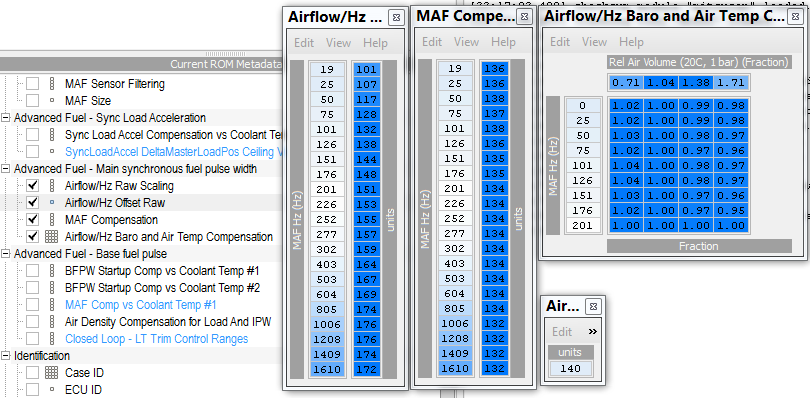Select the 0.71 Rel Air Volume axis cell
The image size is (810, 398).
(x=626, y=83)
